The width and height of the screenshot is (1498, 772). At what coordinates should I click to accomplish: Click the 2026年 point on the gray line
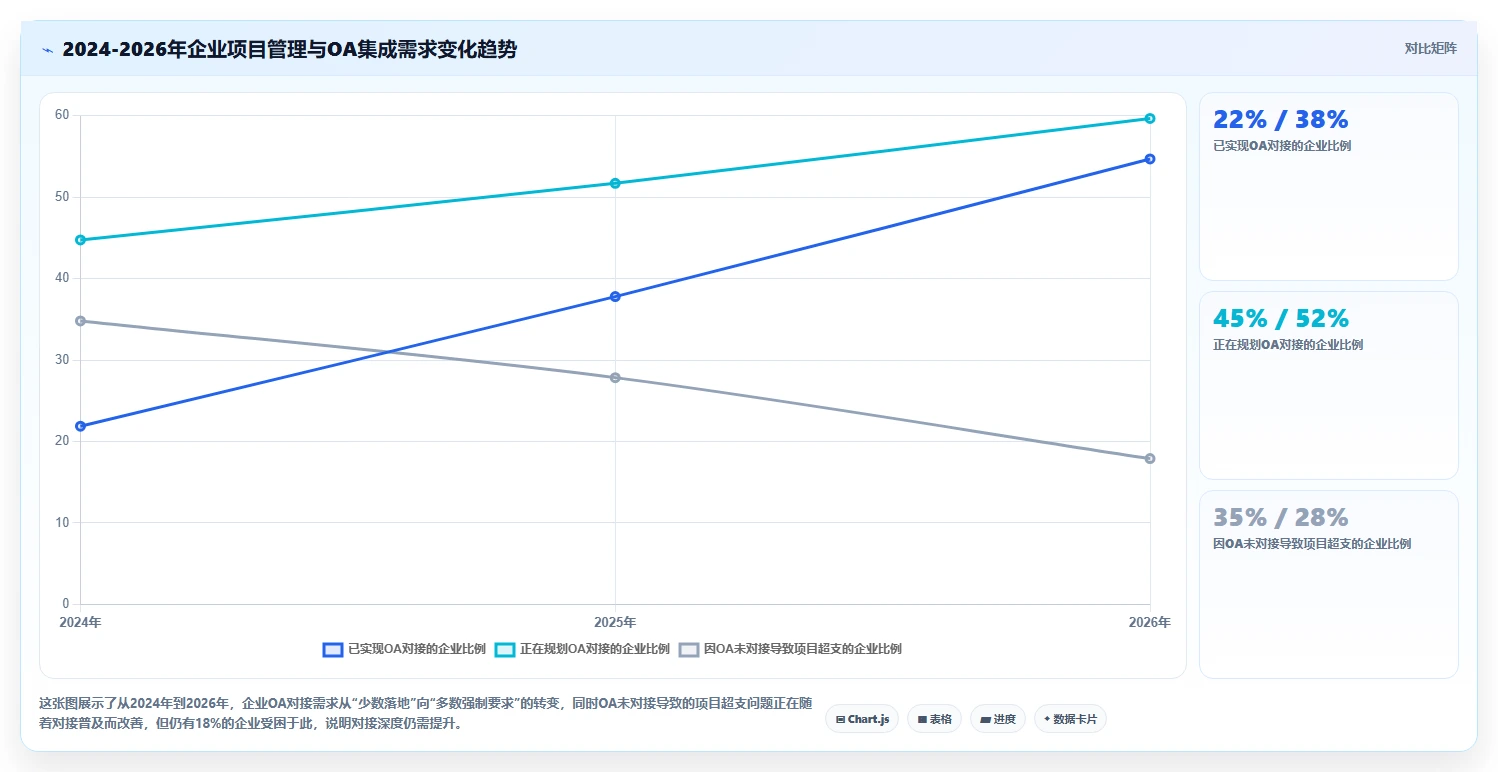1150,458
